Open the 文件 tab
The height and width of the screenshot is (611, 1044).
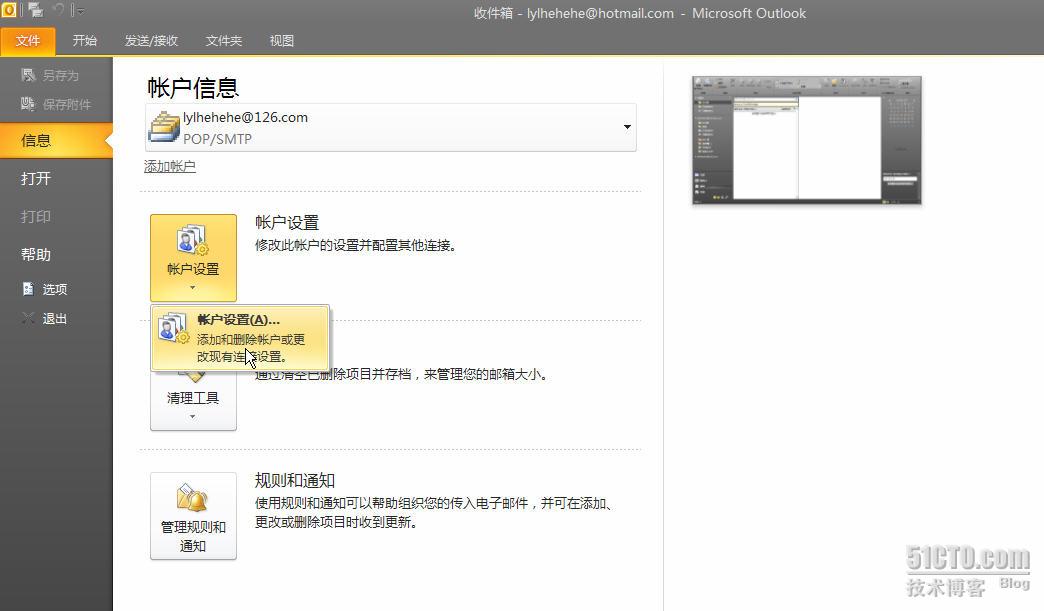coord(28,41)
